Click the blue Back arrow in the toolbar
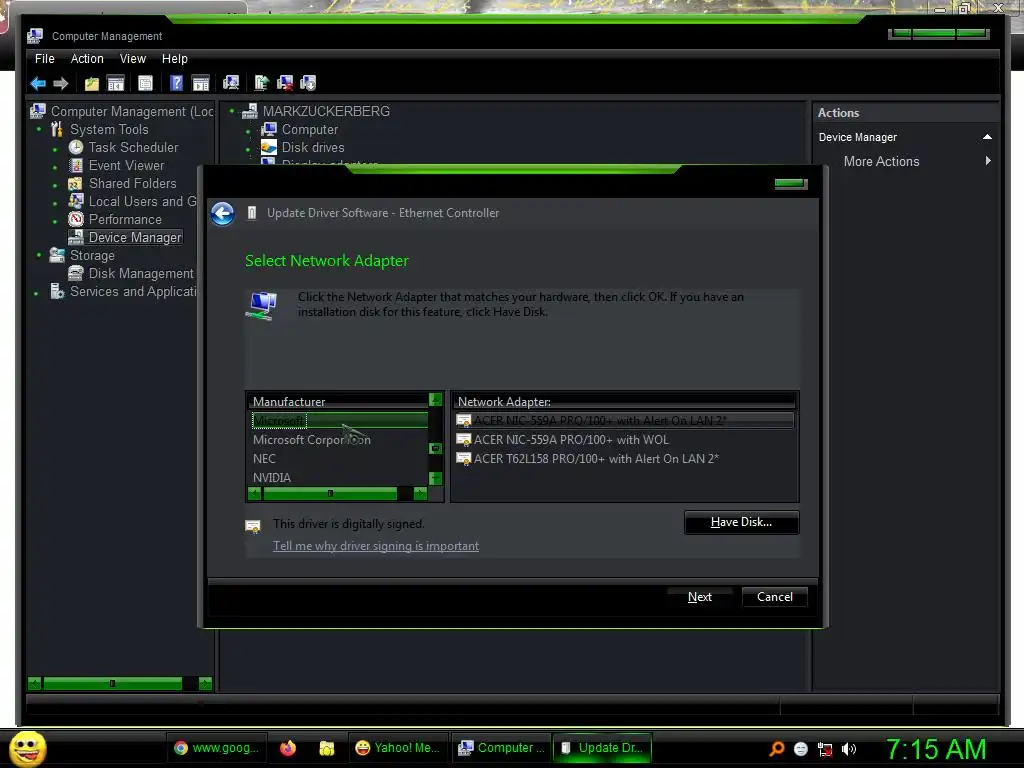Viewport: 1024px width, 768px height. pos(38,83)
